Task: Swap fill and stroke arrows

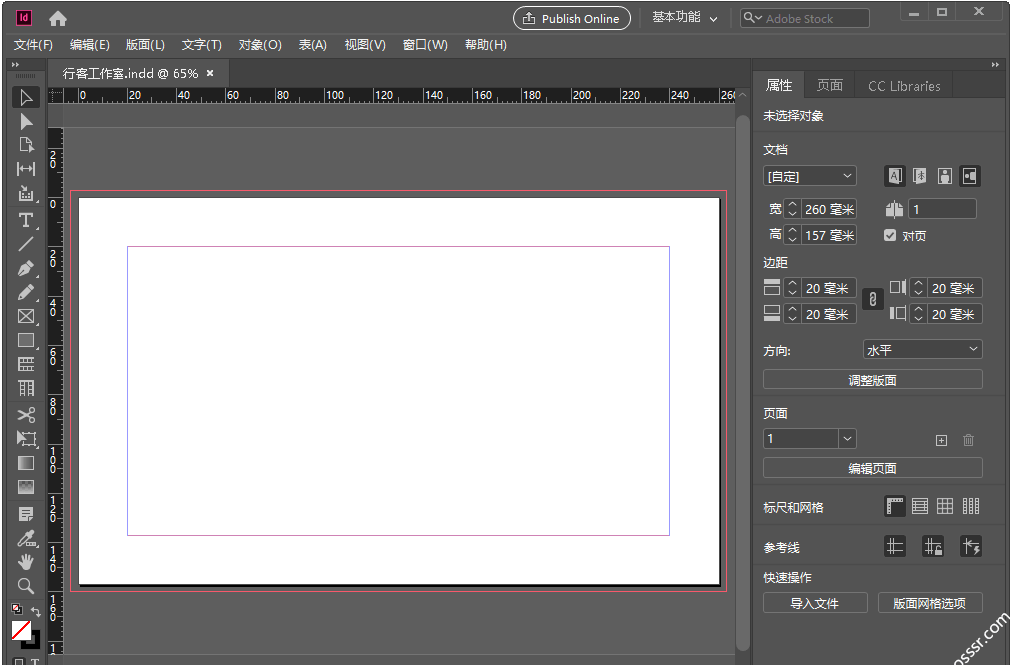Action: [x=36, y=611]
